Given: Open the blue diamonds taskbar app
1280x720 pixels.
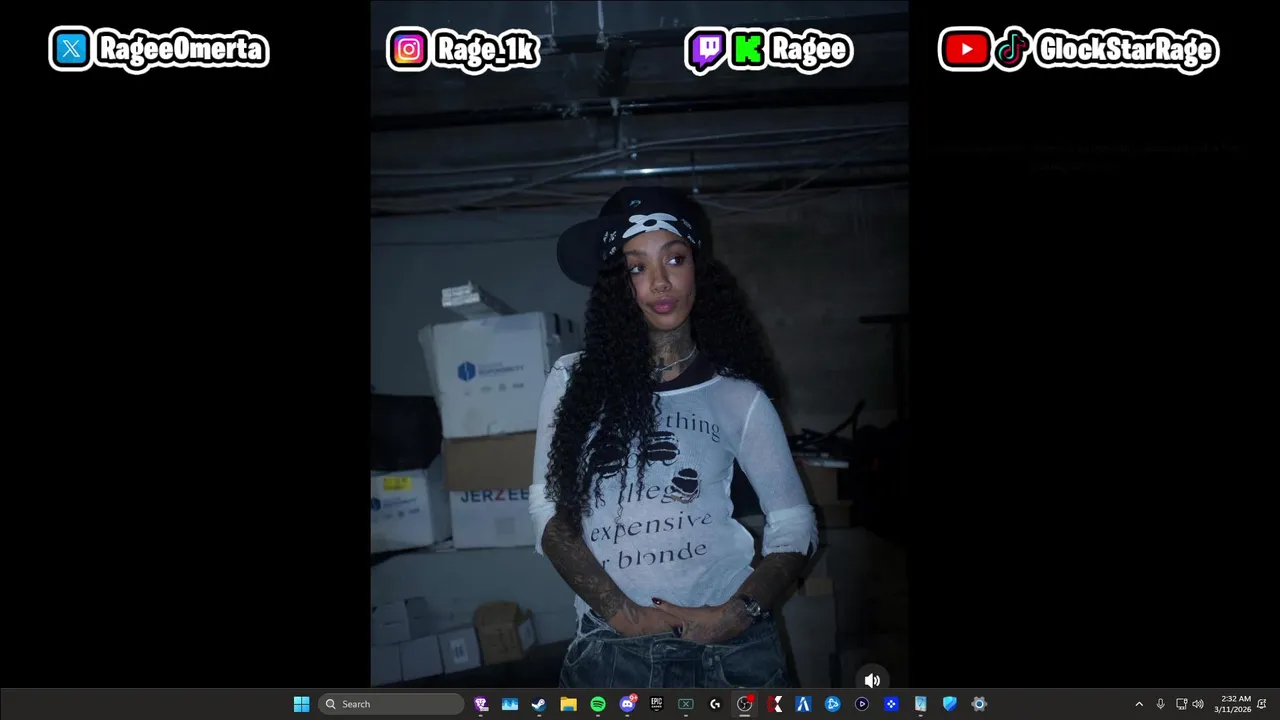Looking at the screenshot, I should 891,704.
